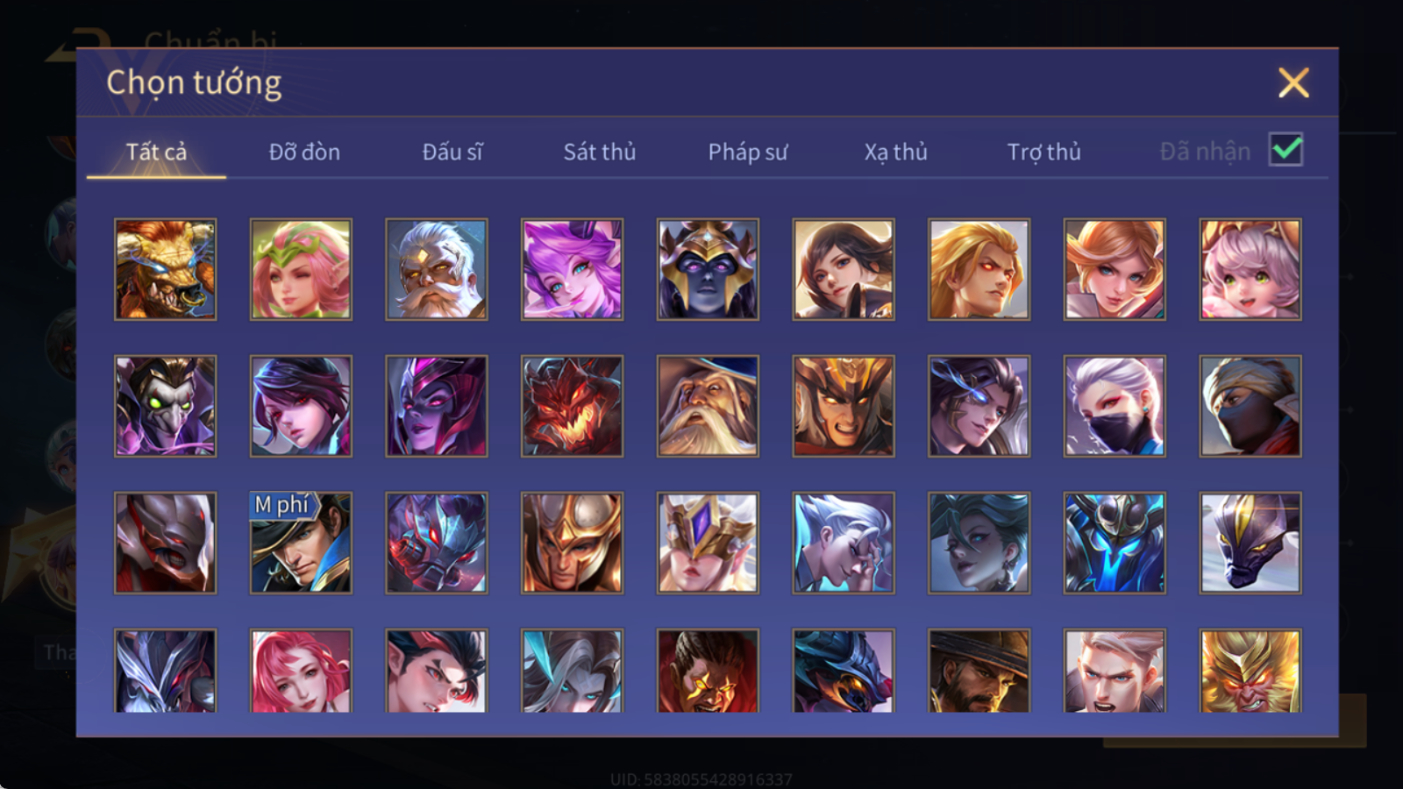Switch to the 'Trợ thủ' tab
The width and height of the screenshot is (1403, 789).
point(1044,152)
